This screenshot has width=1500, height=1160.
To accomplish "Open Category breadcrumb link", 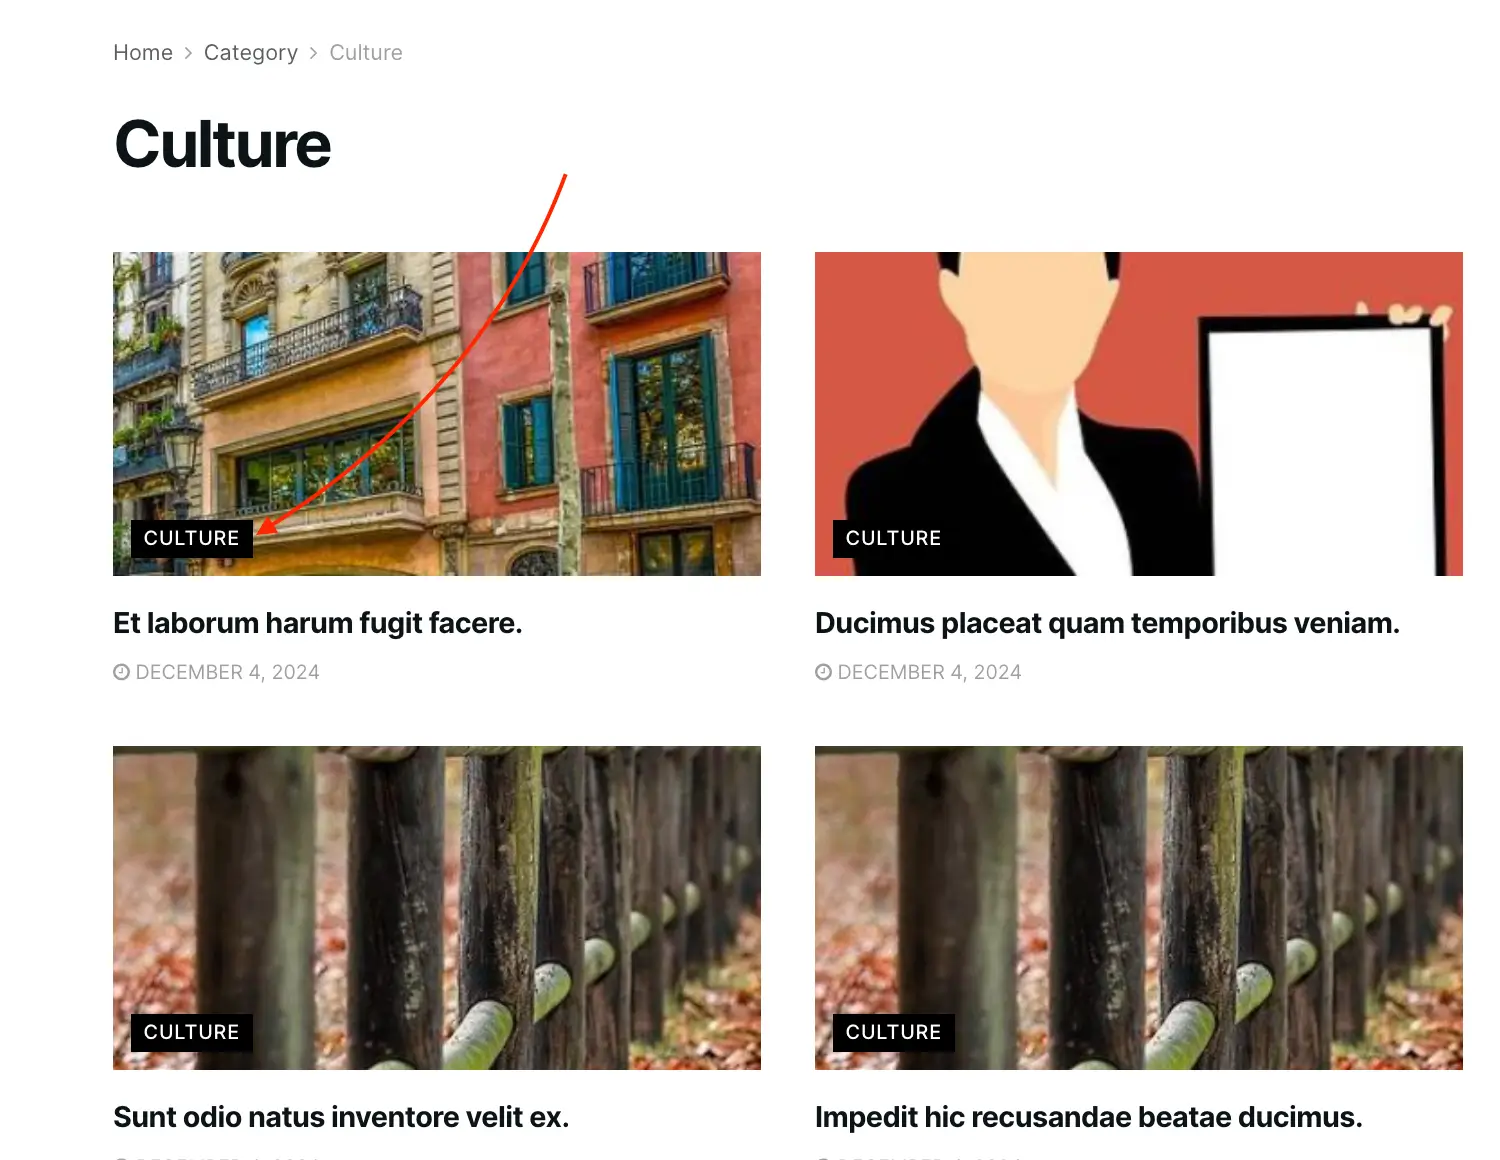I will point(251,53).
